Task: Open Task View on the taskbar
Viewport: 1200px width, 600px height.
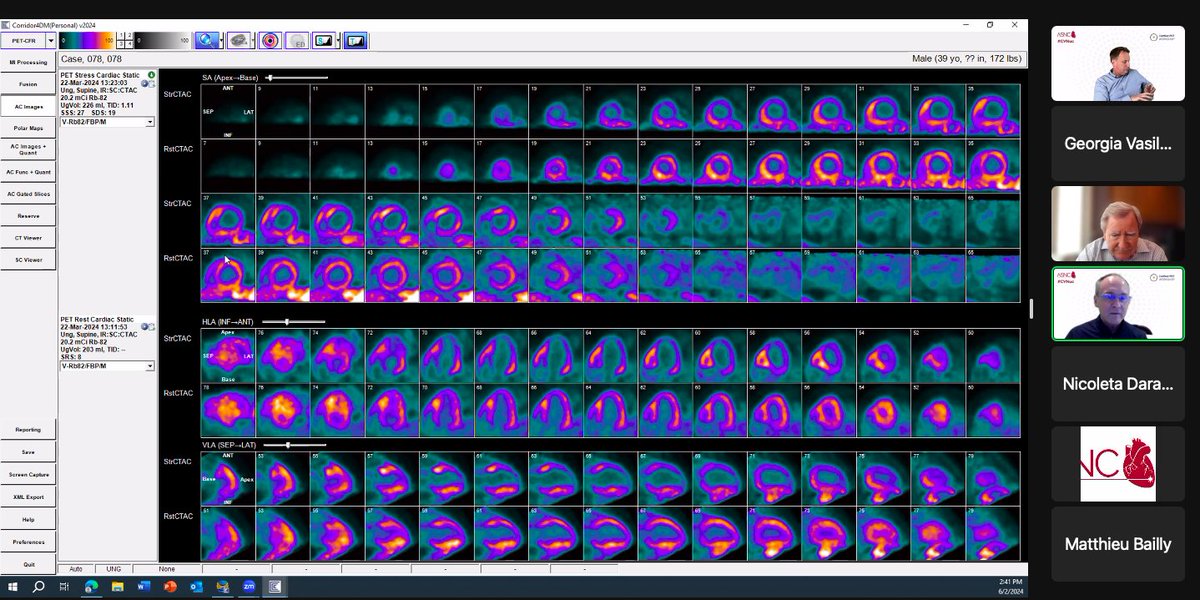Action: (65, 586)
